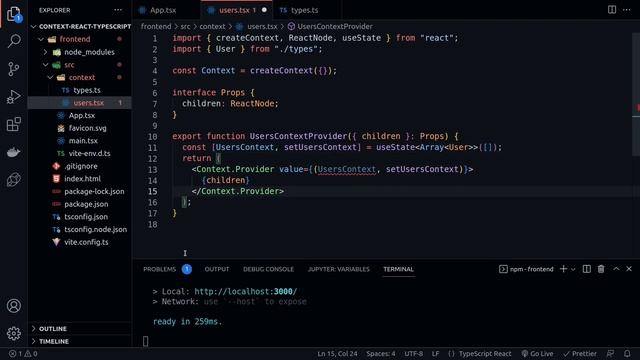The image size is (640, 360).
Task: Open the Docker view
Action: pos(14,152)
